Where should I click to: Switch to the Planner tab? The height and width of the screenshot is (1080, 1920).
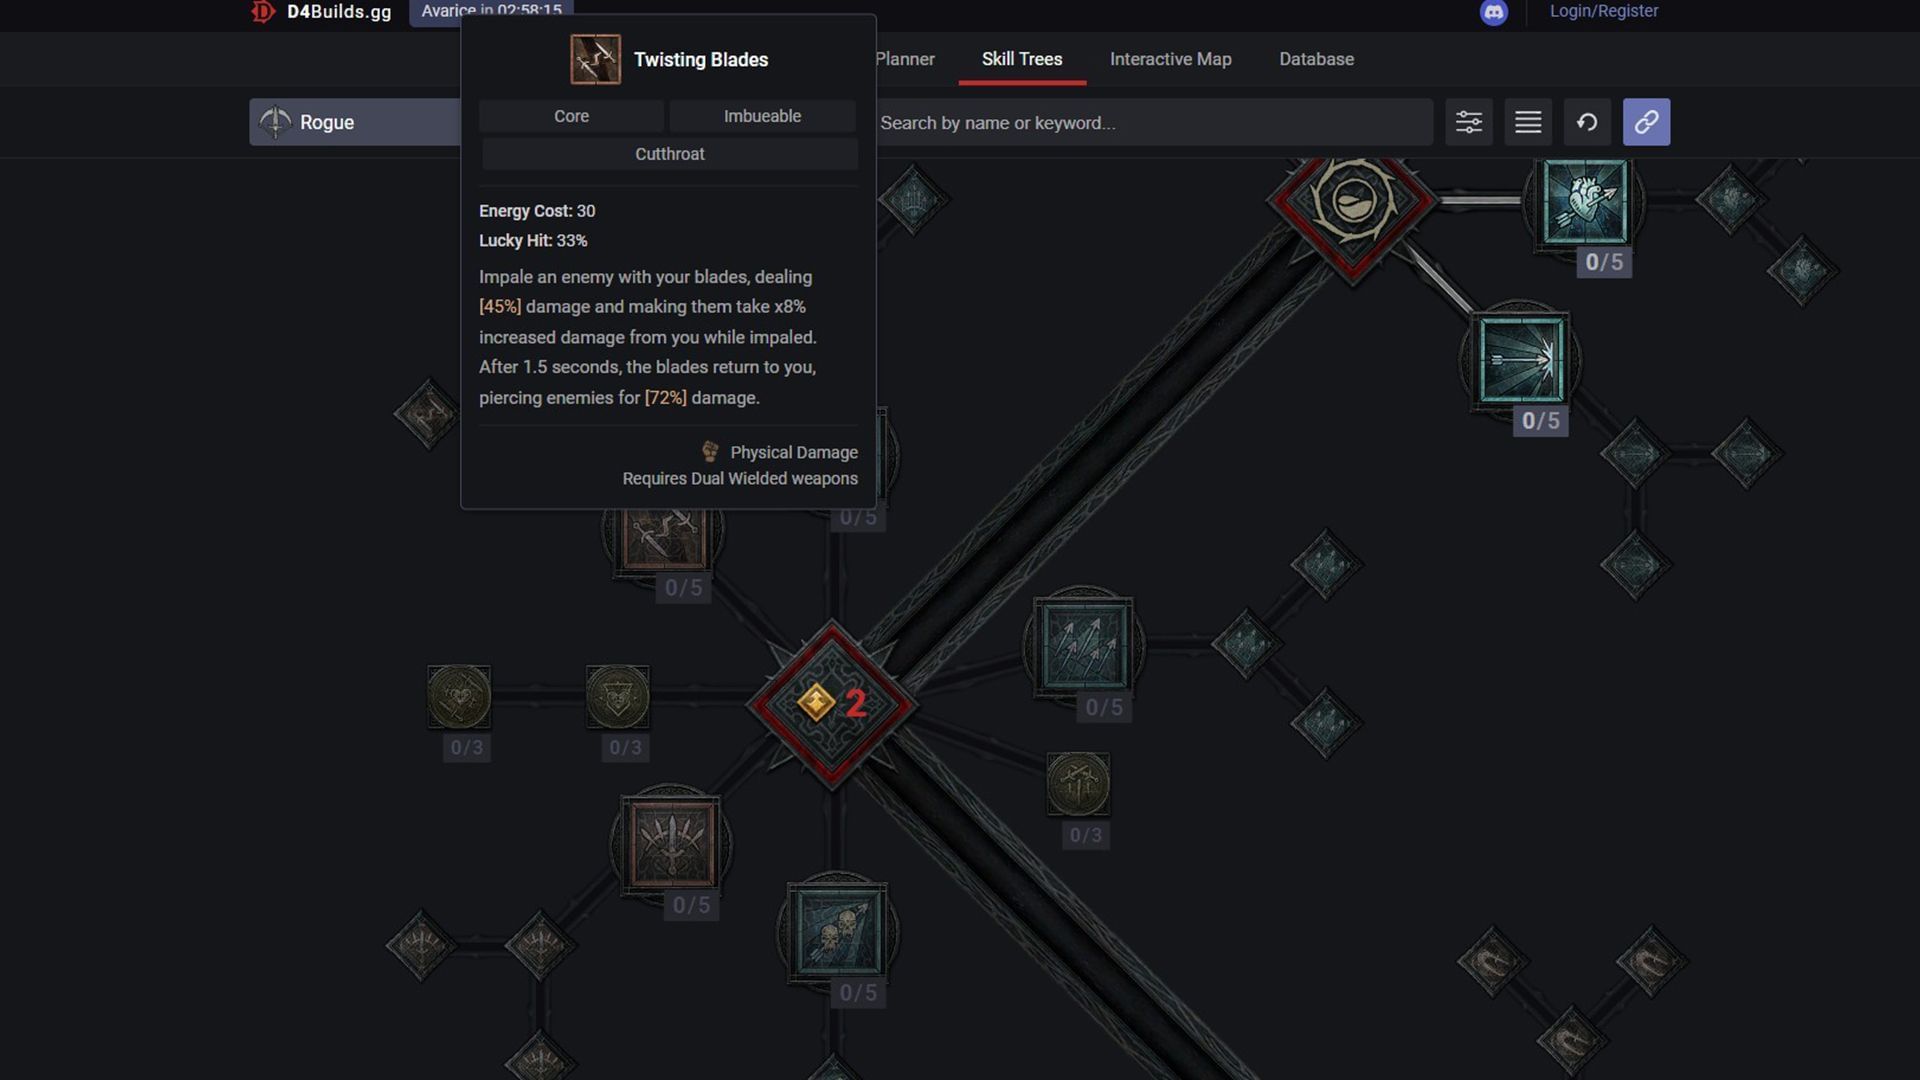(x=903, y=59)
